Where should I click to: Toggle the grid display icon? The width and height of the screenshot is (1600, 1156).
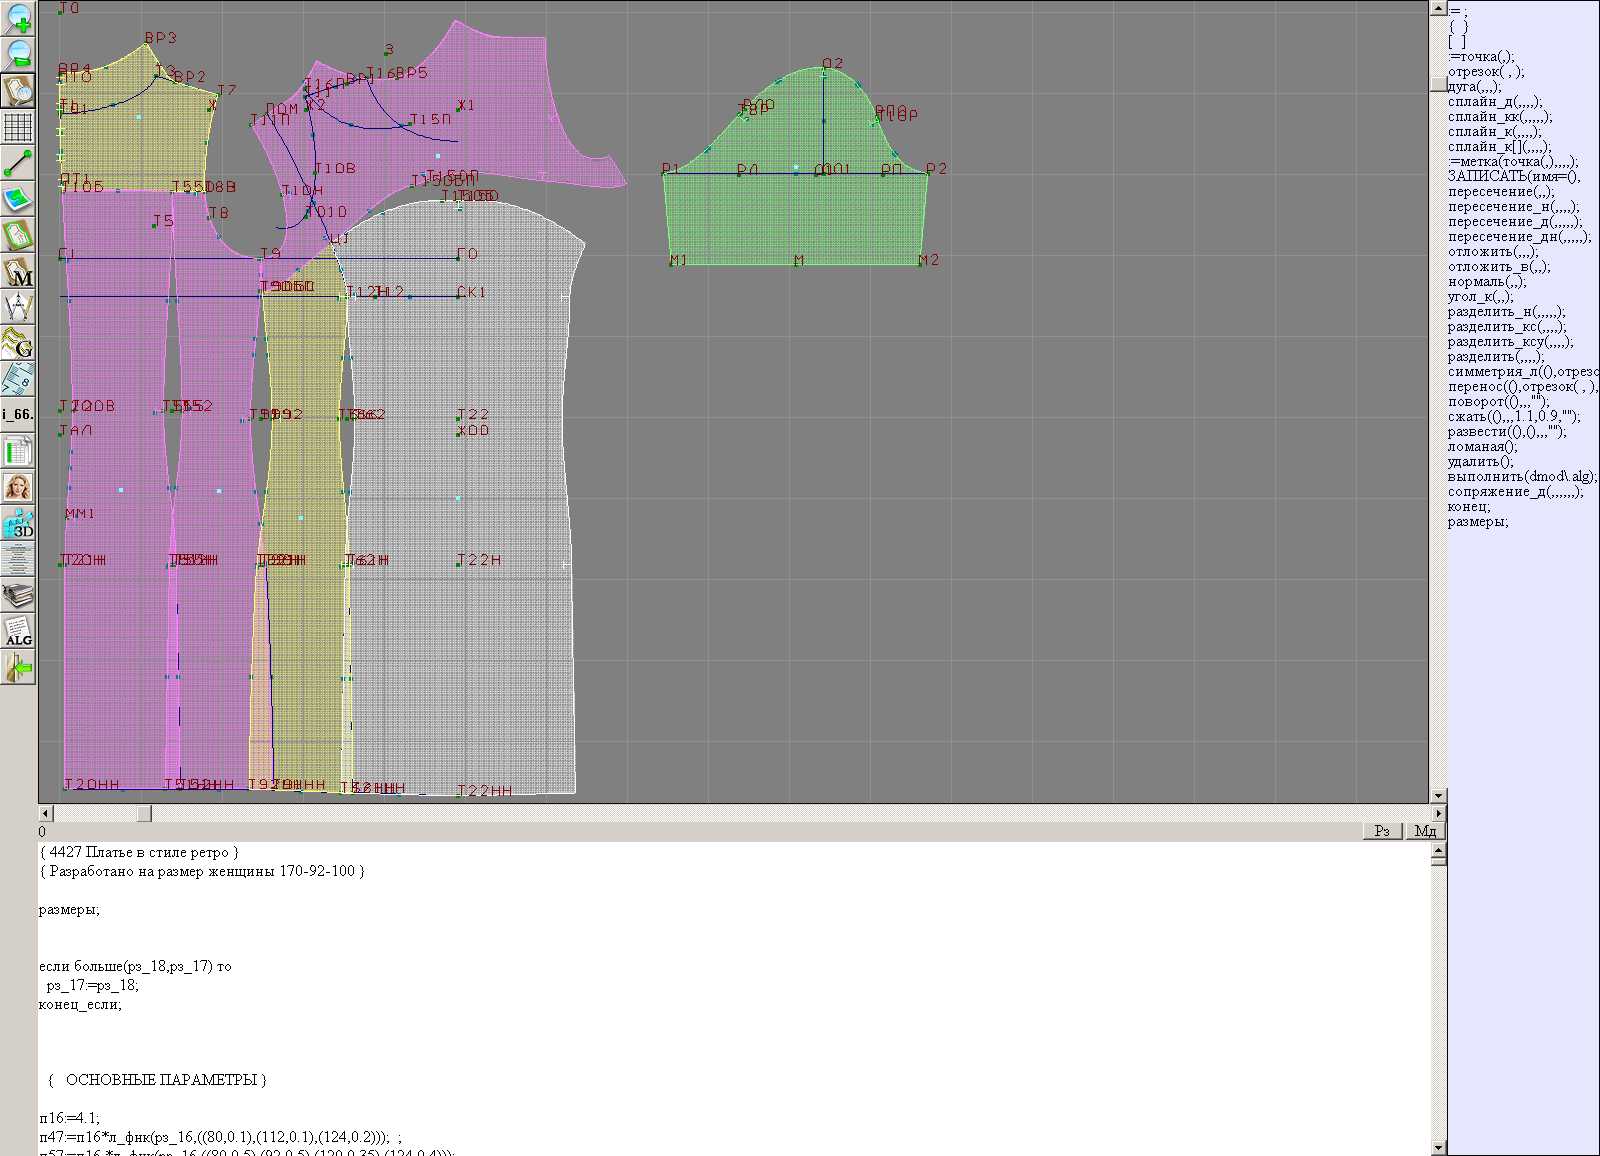tap(18, 127)
